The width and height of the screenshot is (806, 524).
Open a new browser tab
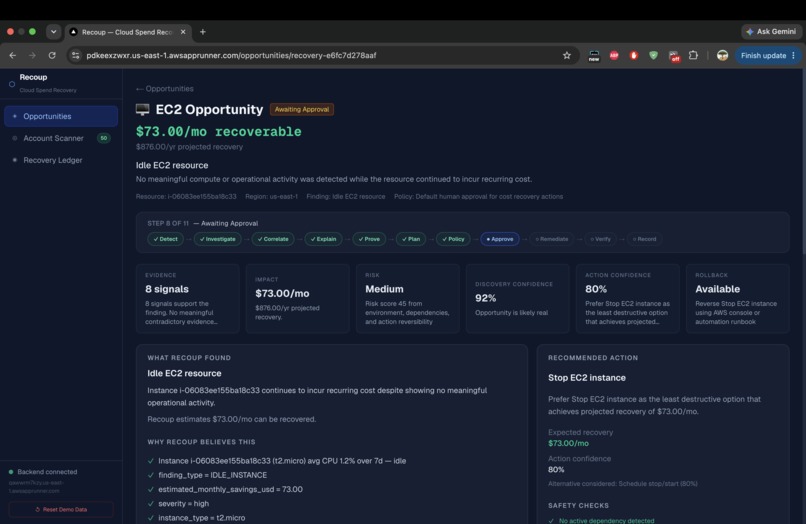203,32
